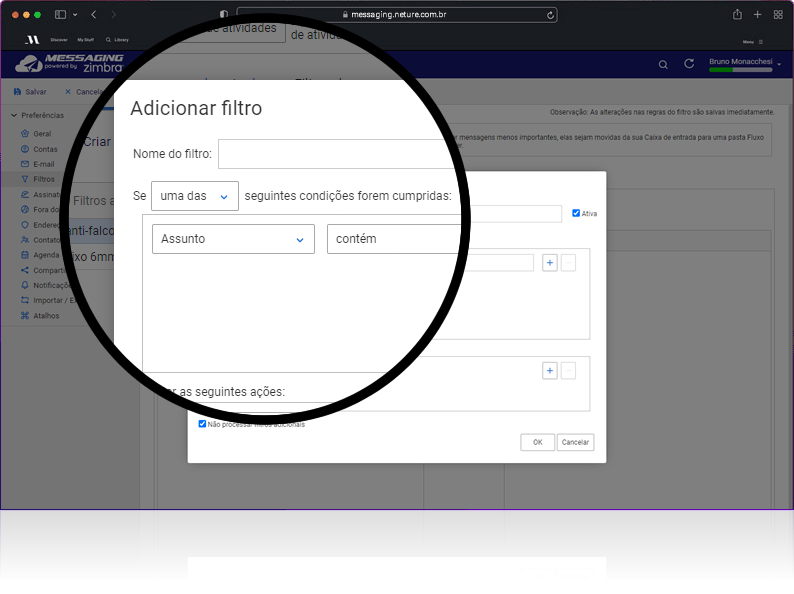Toggle the Safari sidebar icon
The width and height of the screenshot is (794, 594).
[60, 15]
